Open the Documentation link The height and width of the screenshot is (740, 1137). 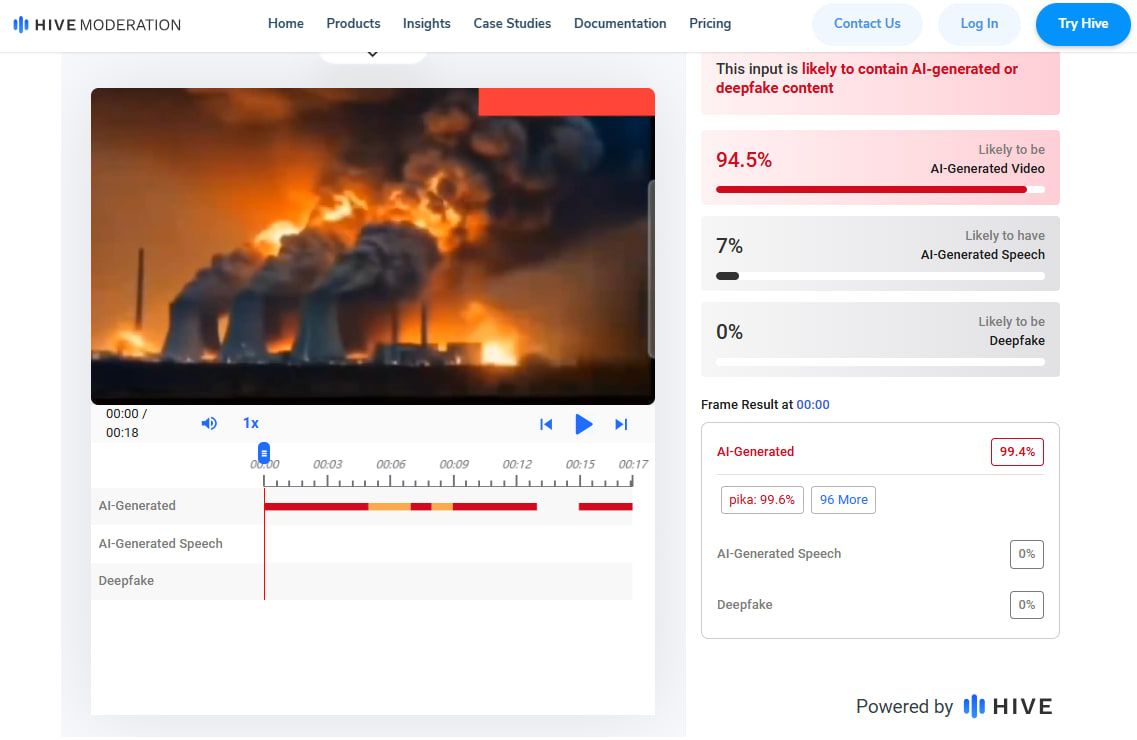click(x=620, y=23)
